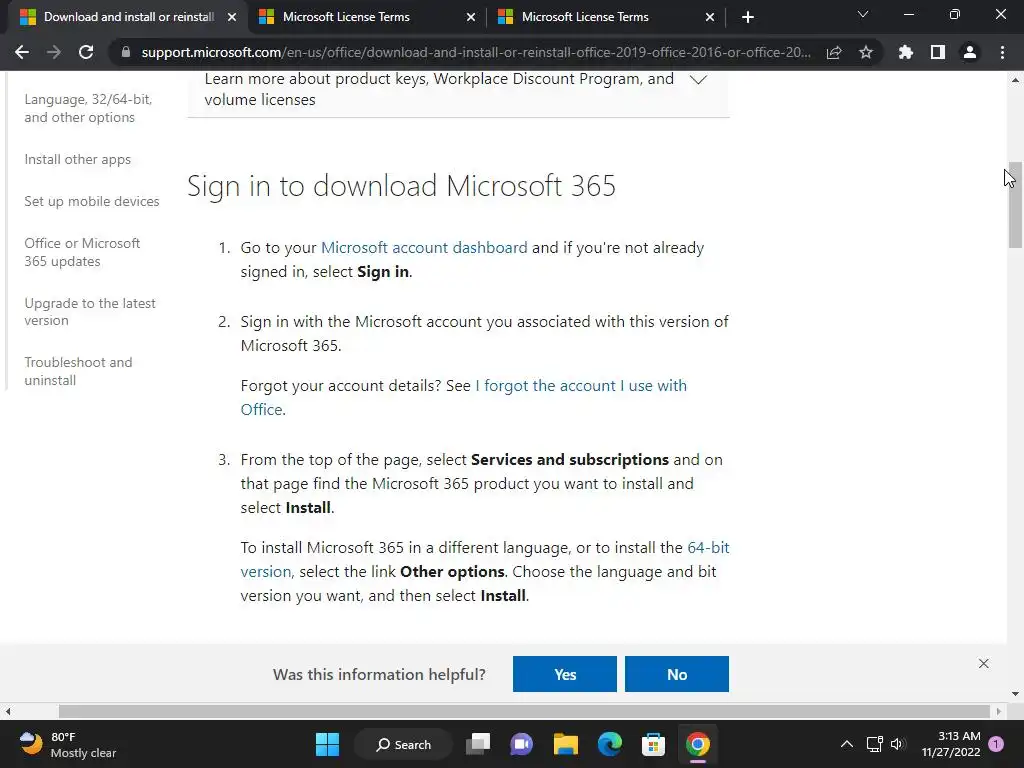Click the scroll left arrow
This screenshot has height=768, width=1024.
pyautogui.click(x=8, y=711)
